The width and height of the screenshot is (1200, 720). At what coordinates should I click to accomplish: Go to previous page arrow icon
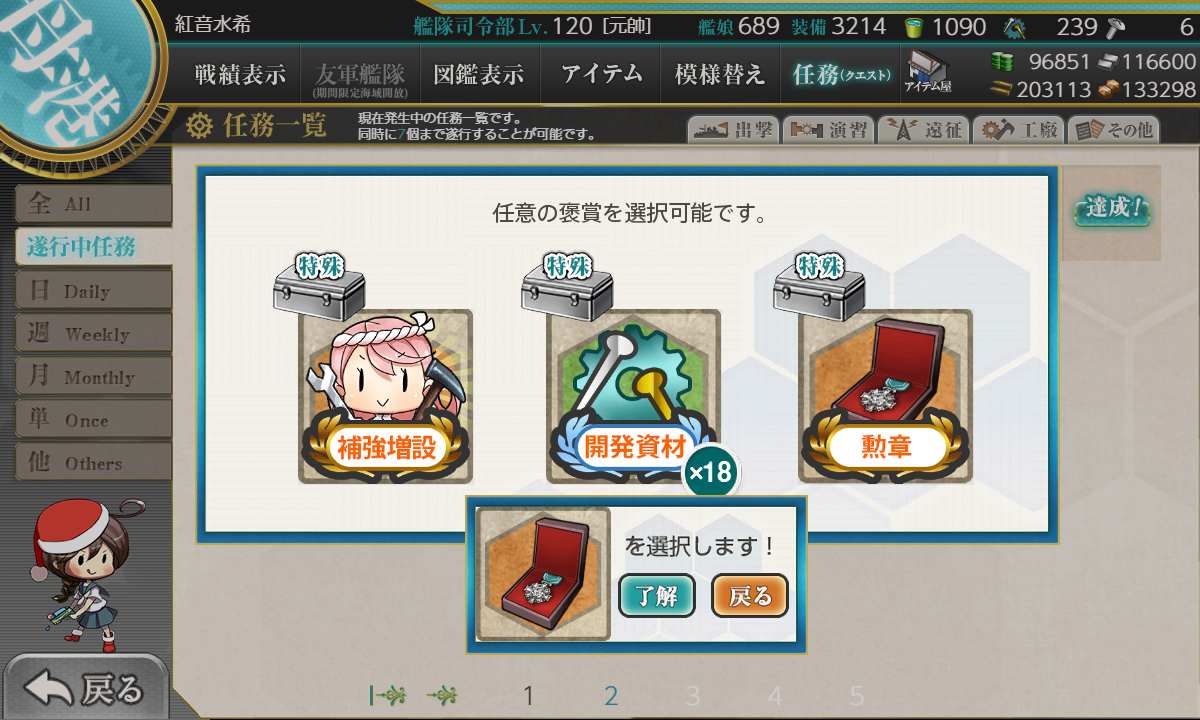(x=443, y=695)
